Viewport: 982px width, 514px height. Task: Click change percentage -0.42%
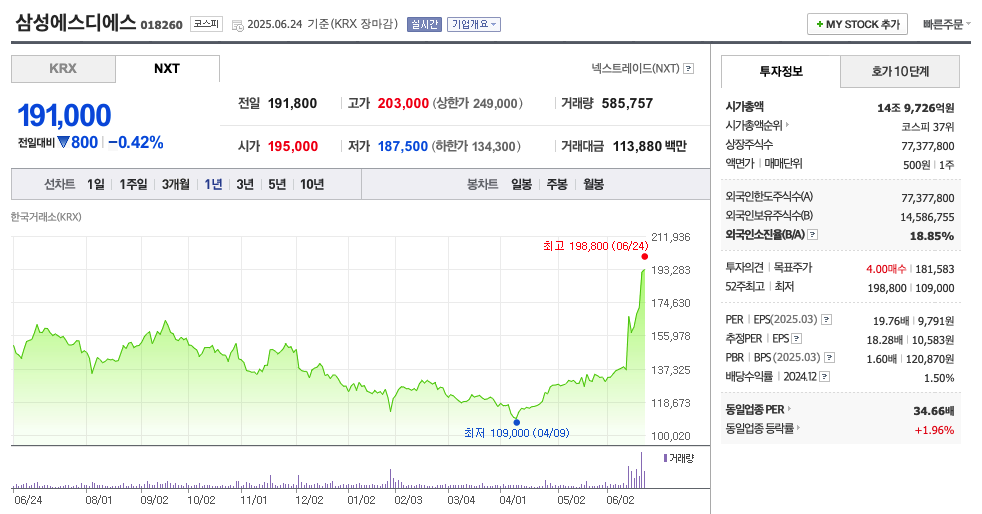click(x=136, y=143)
